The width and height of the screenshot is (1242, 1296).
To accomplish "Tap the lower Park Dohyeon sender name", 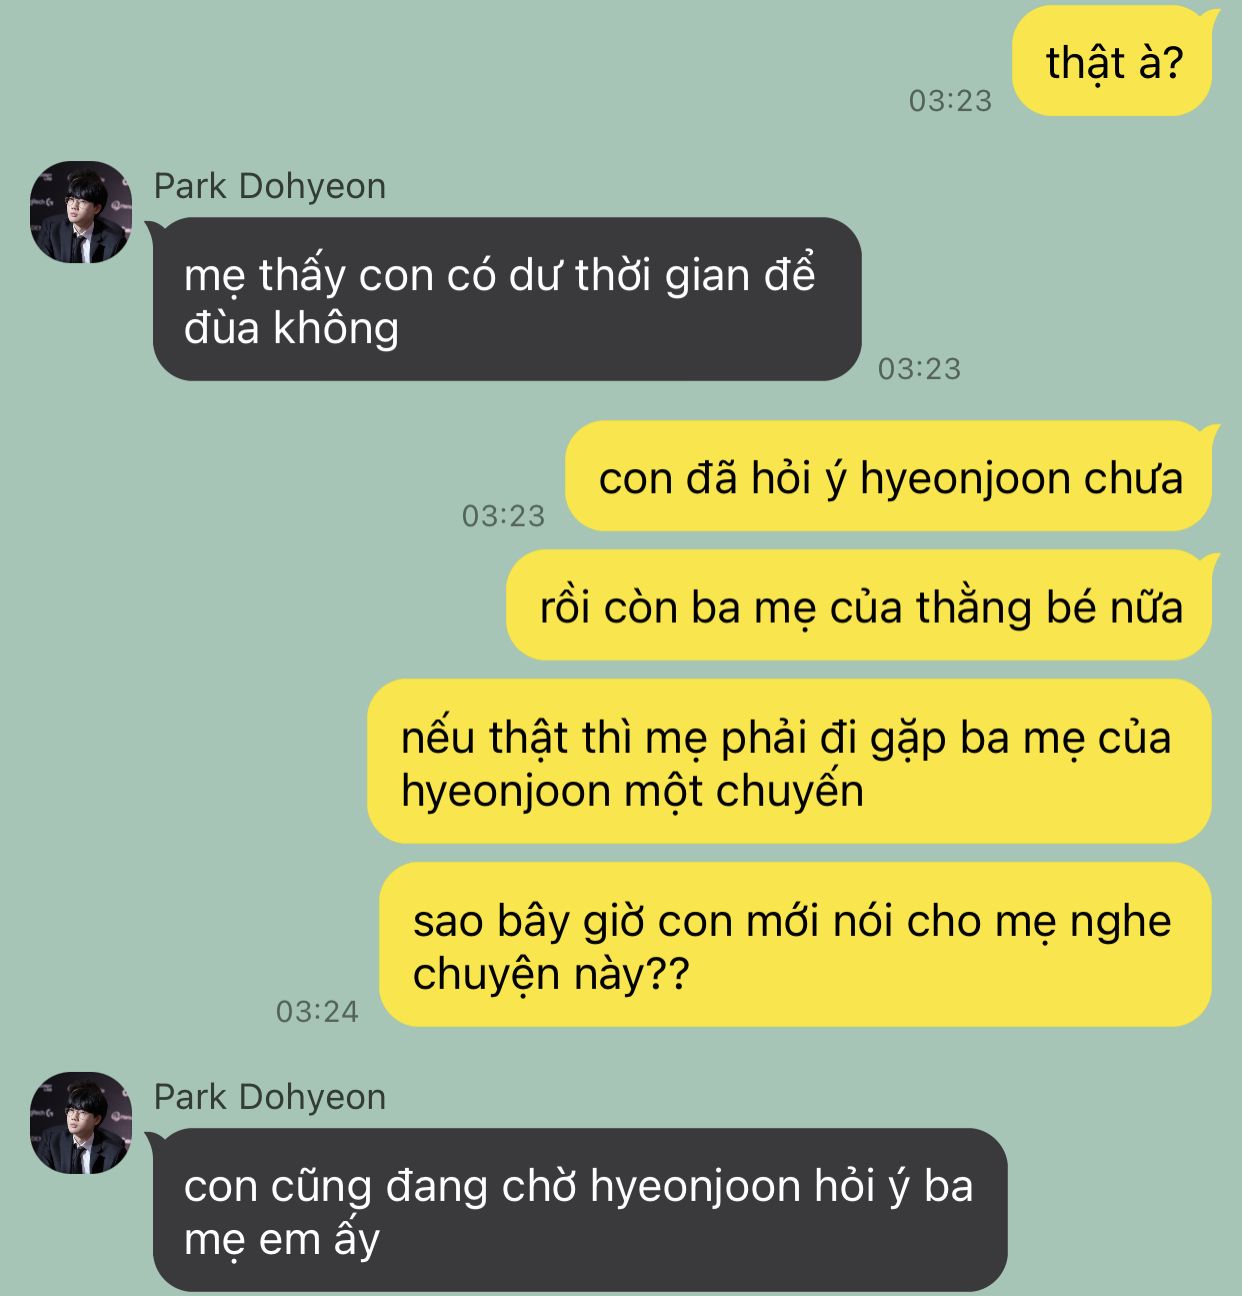I will pyautogui.click(x=269, y=1097).
